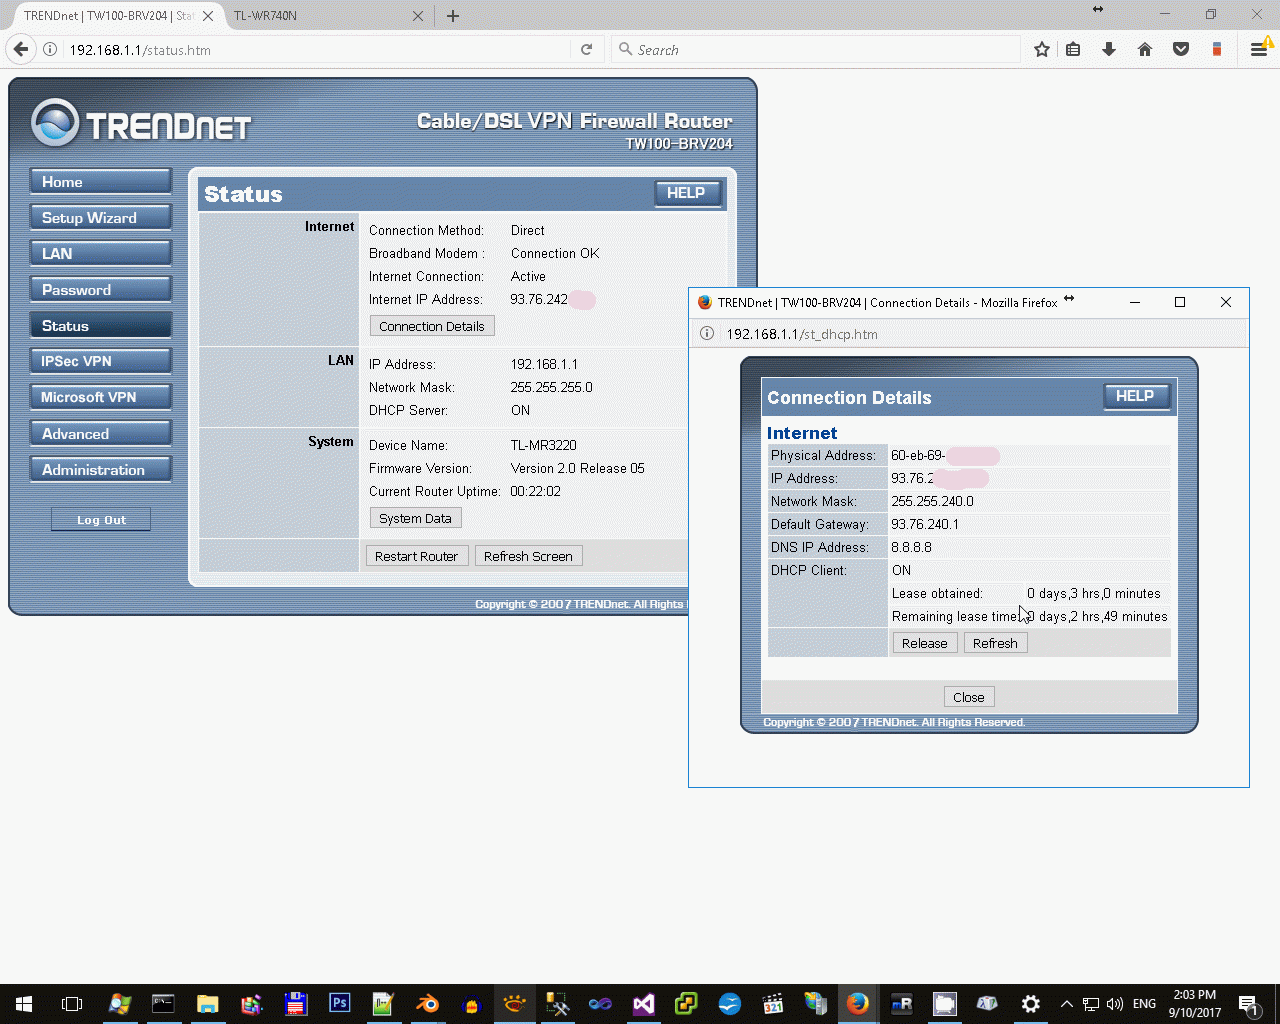This screenshot has width=1280, height=1024.
Task: Go to the Firefox home page icon
Action: (x=1145, y=49)
